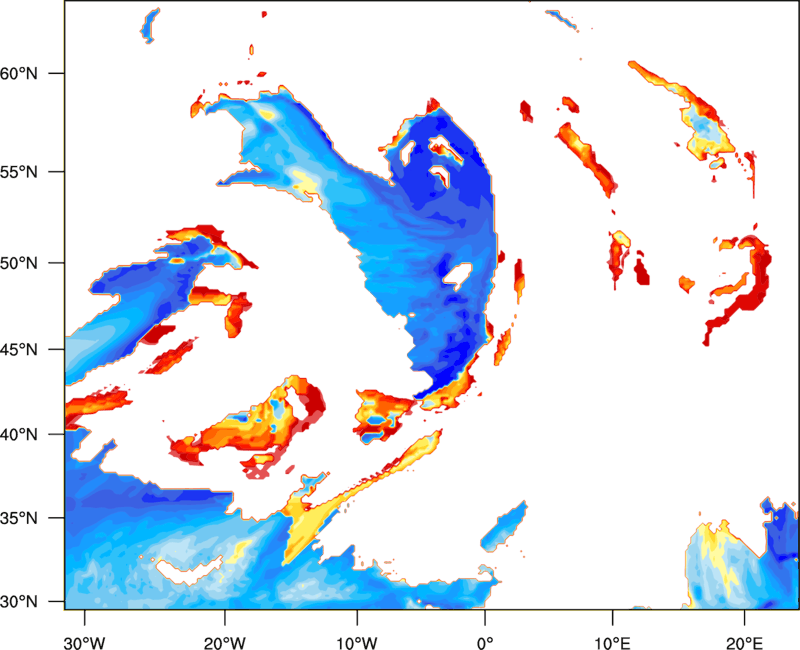Click the 20°W longitude label
This screenshot has height=650, width=800.
coord(225,643)
